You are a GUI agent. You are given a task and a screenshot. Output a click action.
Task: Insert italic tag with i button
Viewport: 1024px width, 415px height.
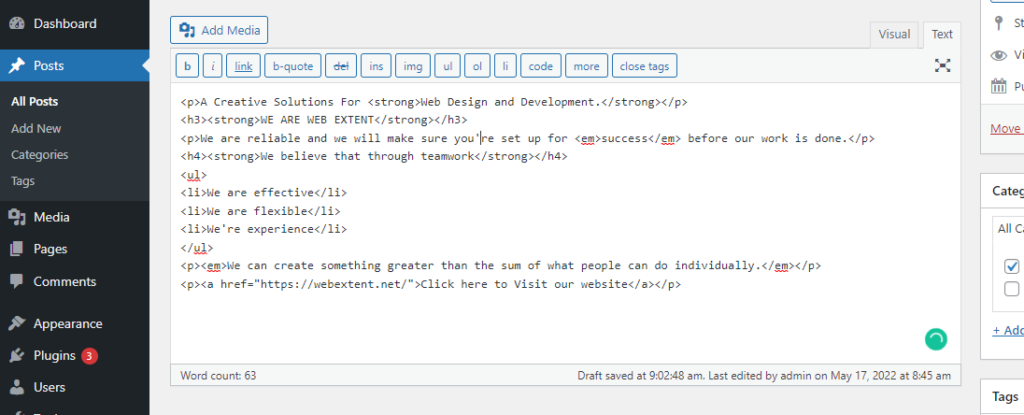[212, 66]
